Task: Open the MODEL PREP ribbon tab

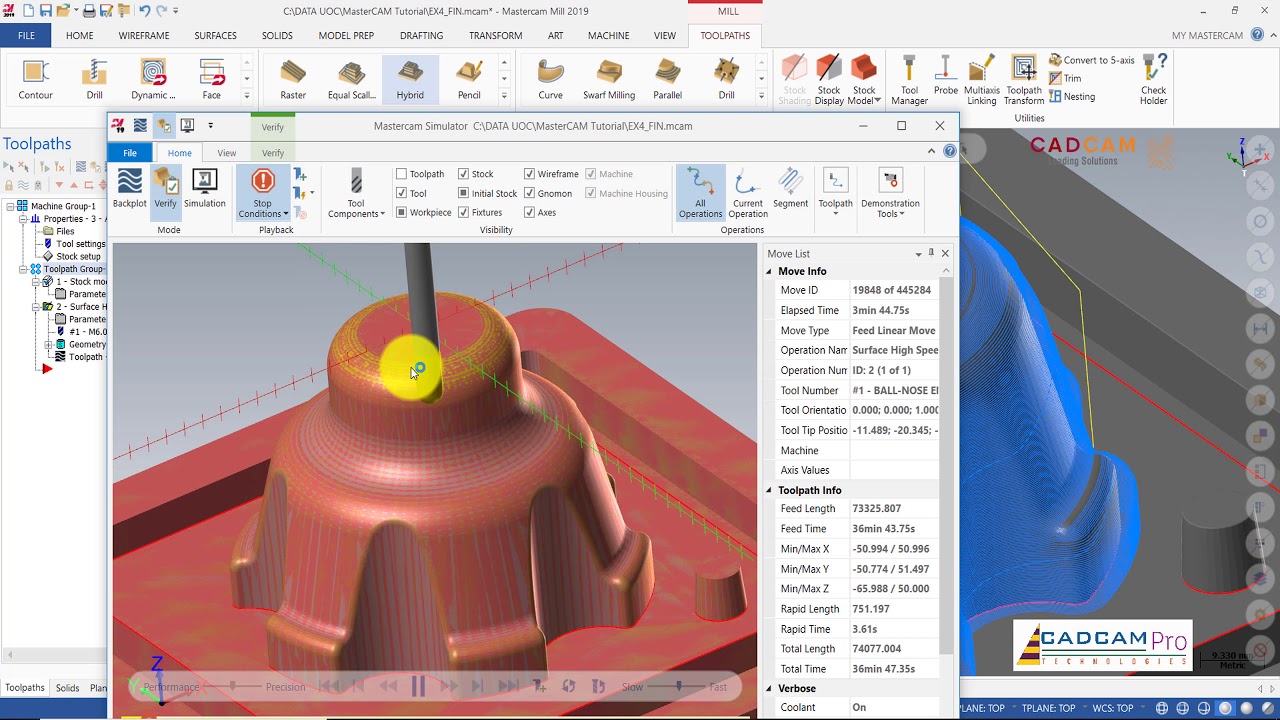Action: [346, 36]
